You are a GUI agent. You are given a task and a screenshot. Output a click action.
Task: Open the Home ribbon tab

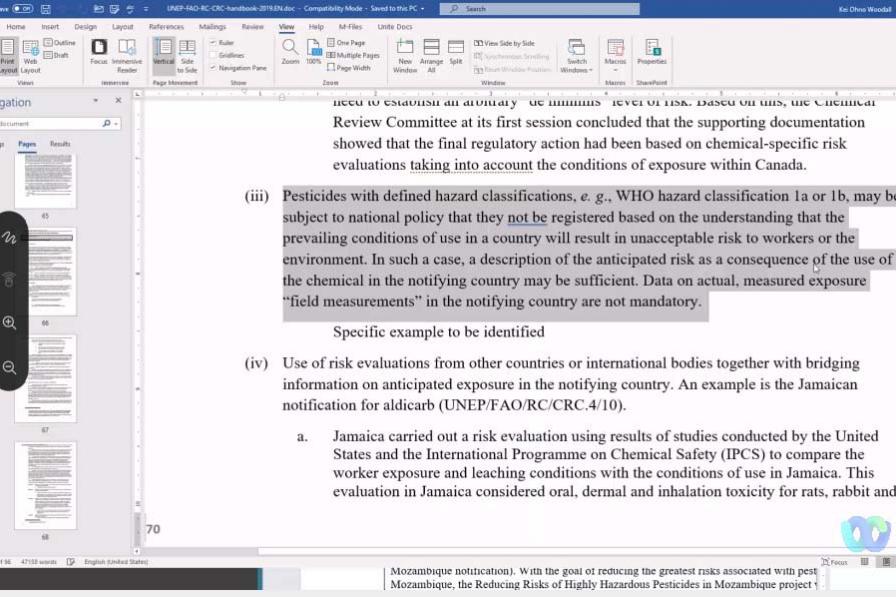pyautogui.click(x=16, y=27)
